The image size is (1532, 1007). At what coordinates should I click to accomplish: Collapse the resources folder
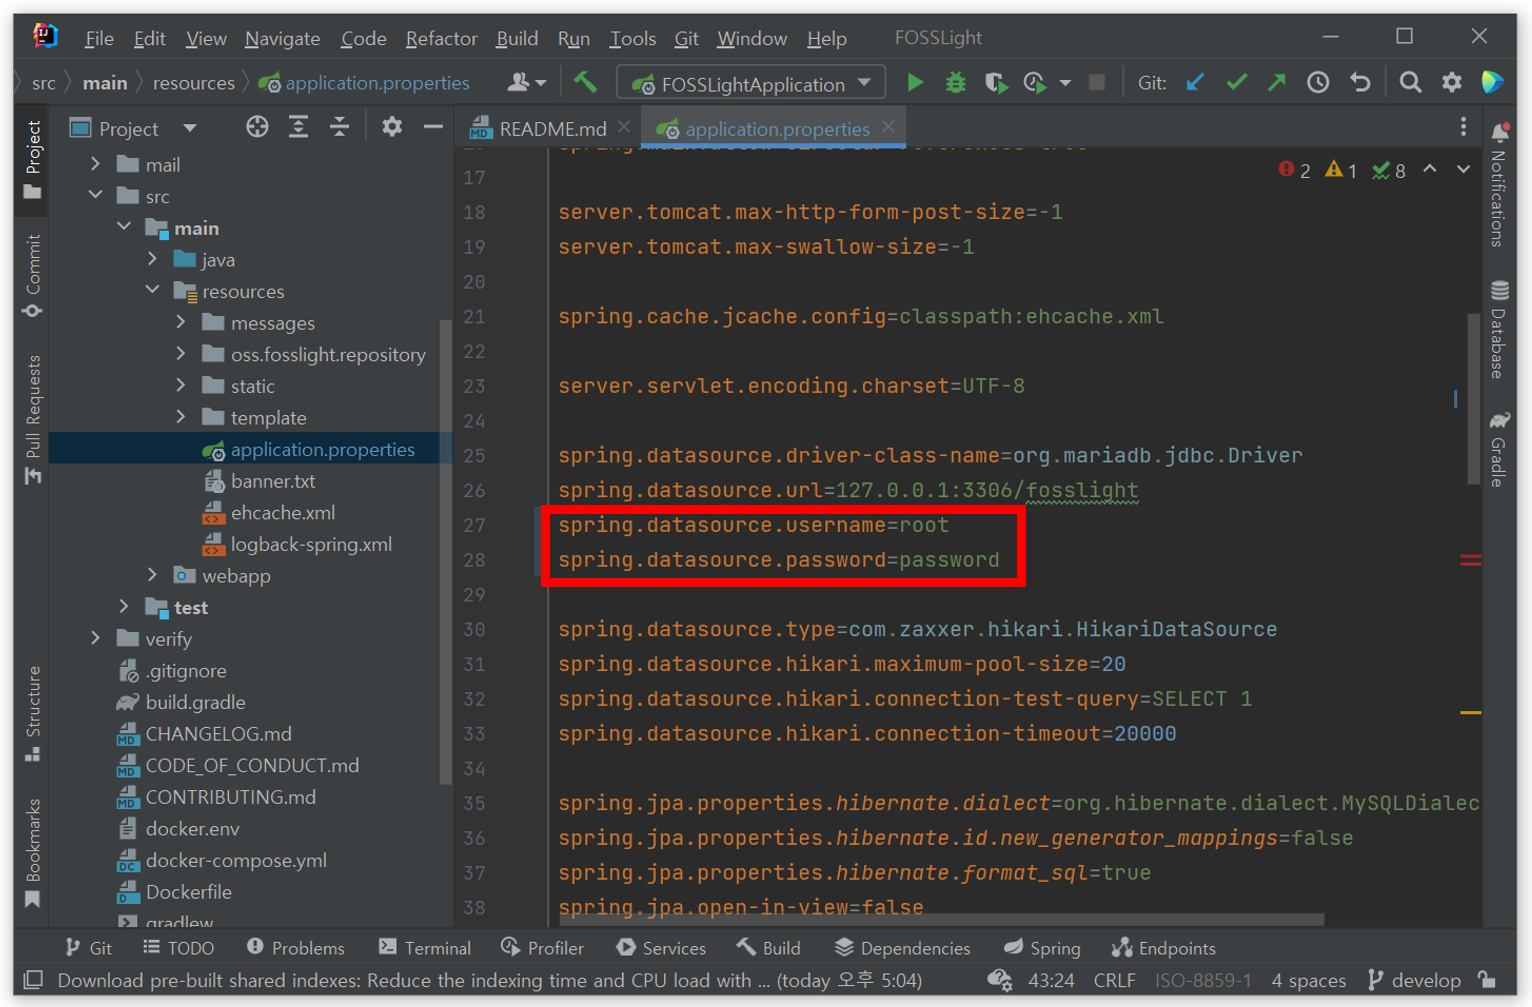[152, 291]
